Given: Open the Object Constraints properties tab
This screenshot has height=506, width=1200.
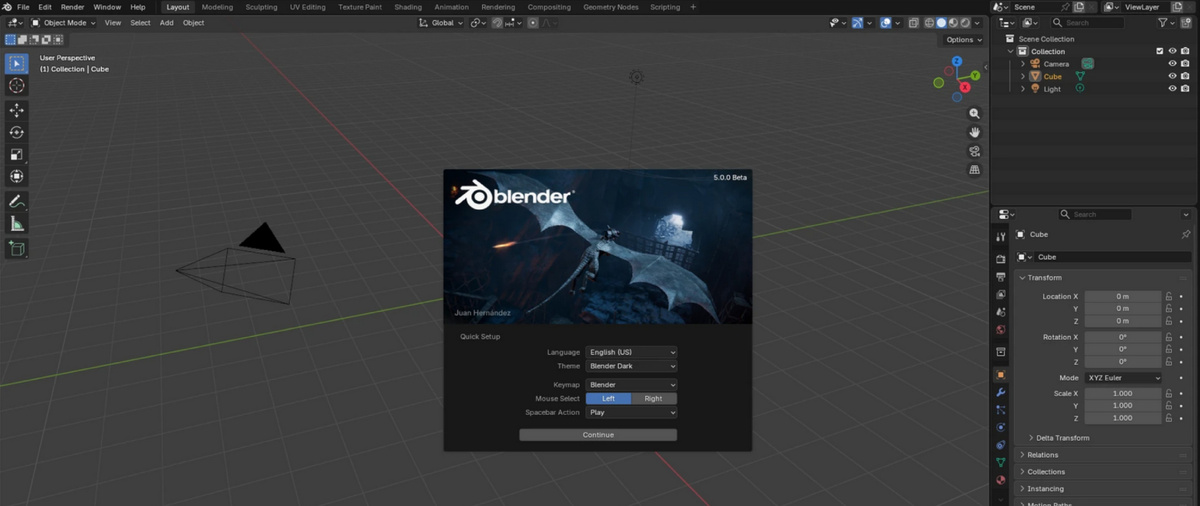Looking at the screenshot, I should (1001, 445).
